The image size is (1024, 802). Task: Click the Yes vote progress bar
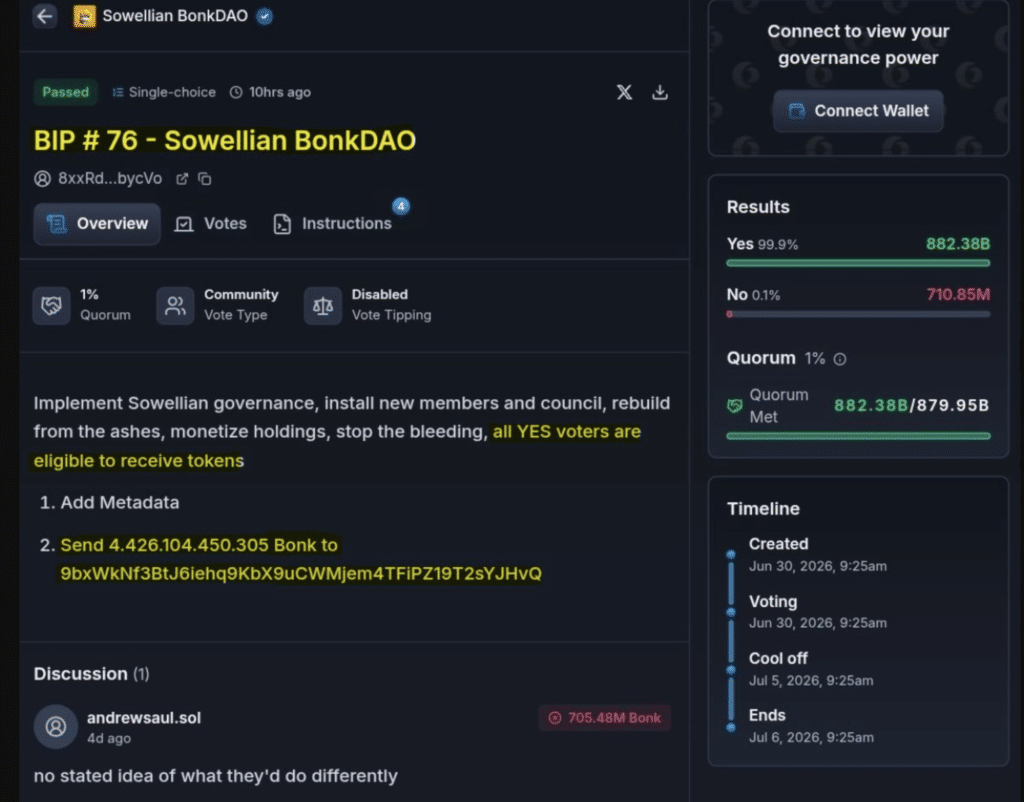pos(858,263)
